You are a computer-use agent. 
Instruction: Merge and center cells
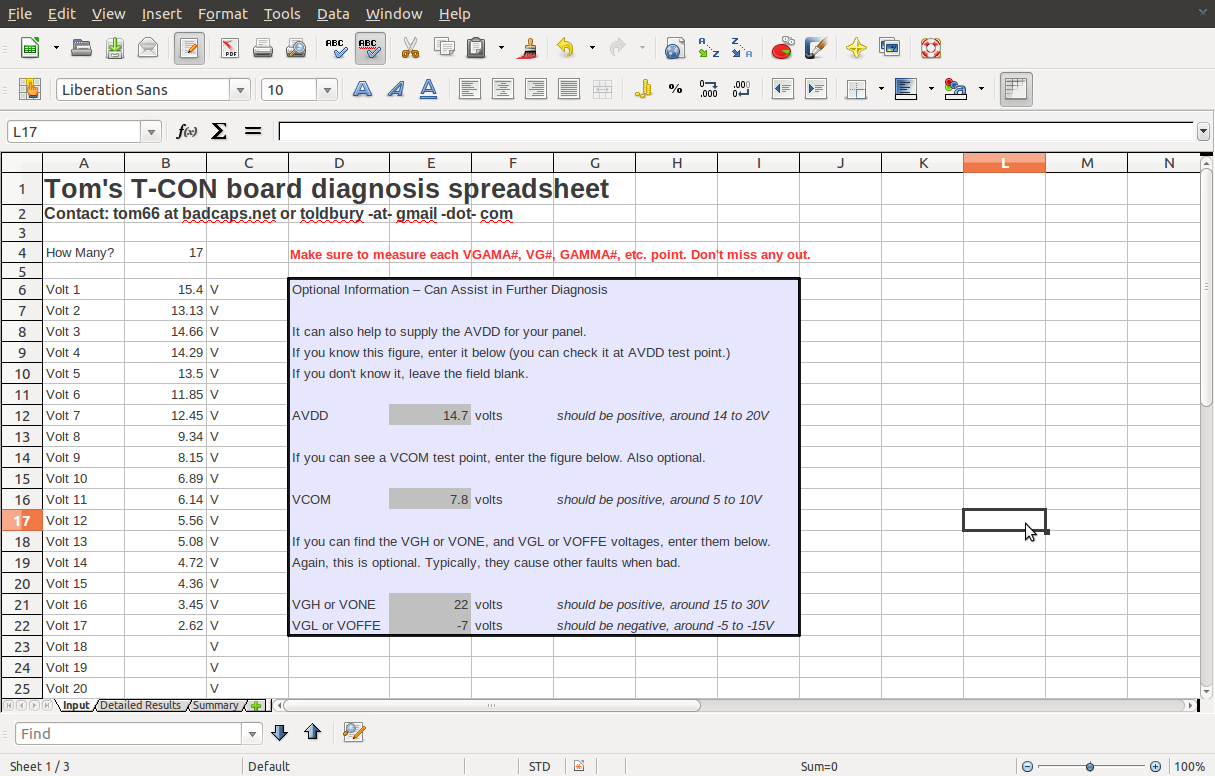(x=602, y=89)
